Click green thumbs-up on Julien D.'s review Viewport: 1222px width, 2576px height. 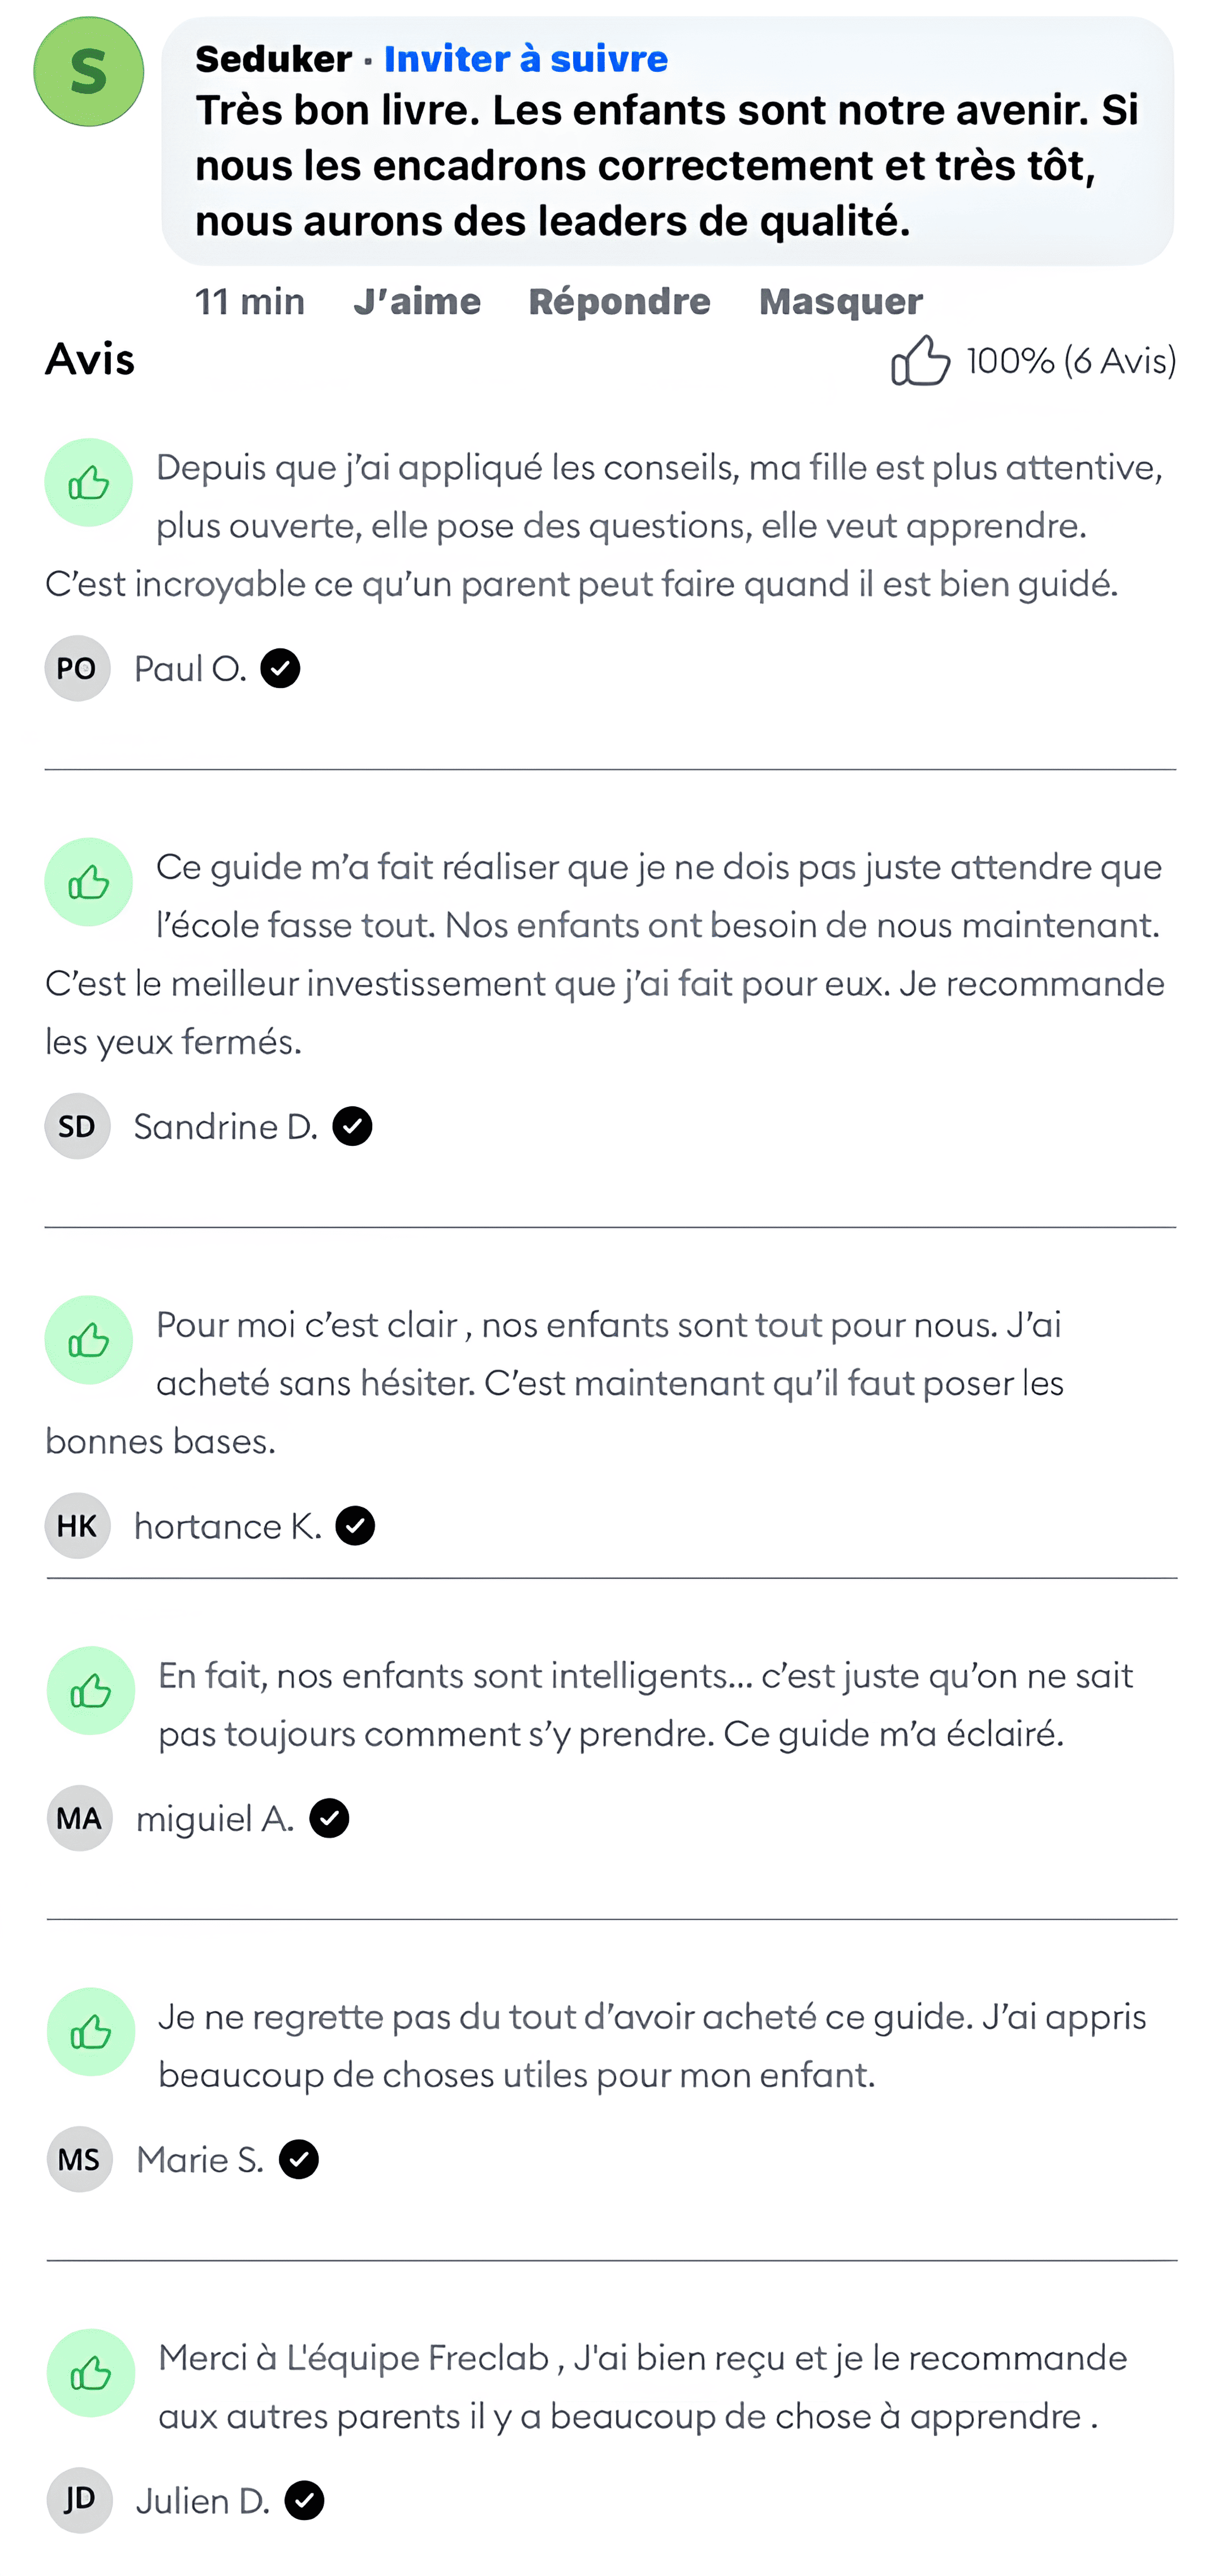[x=91, y=2373]
